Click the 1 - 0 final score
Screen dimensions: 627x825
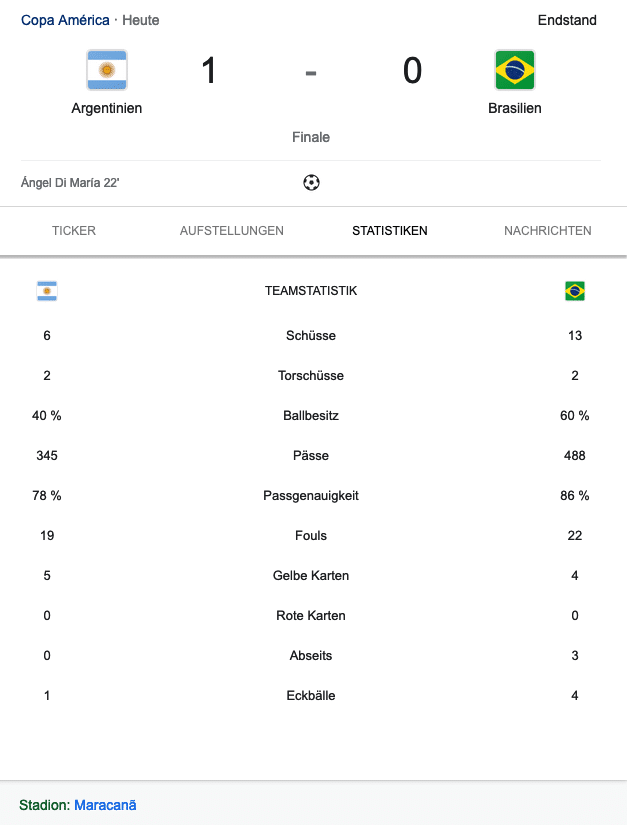(311, 70)
